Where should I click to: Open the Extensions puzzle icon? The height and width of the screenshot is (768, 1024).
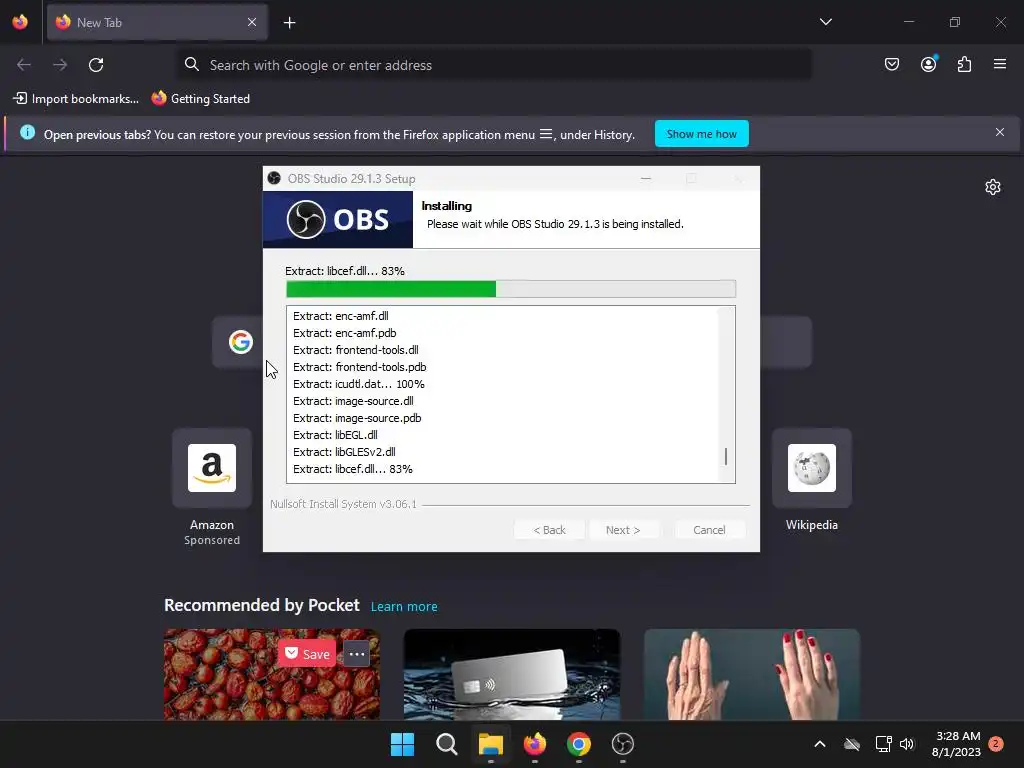click(x=964, y=64)
